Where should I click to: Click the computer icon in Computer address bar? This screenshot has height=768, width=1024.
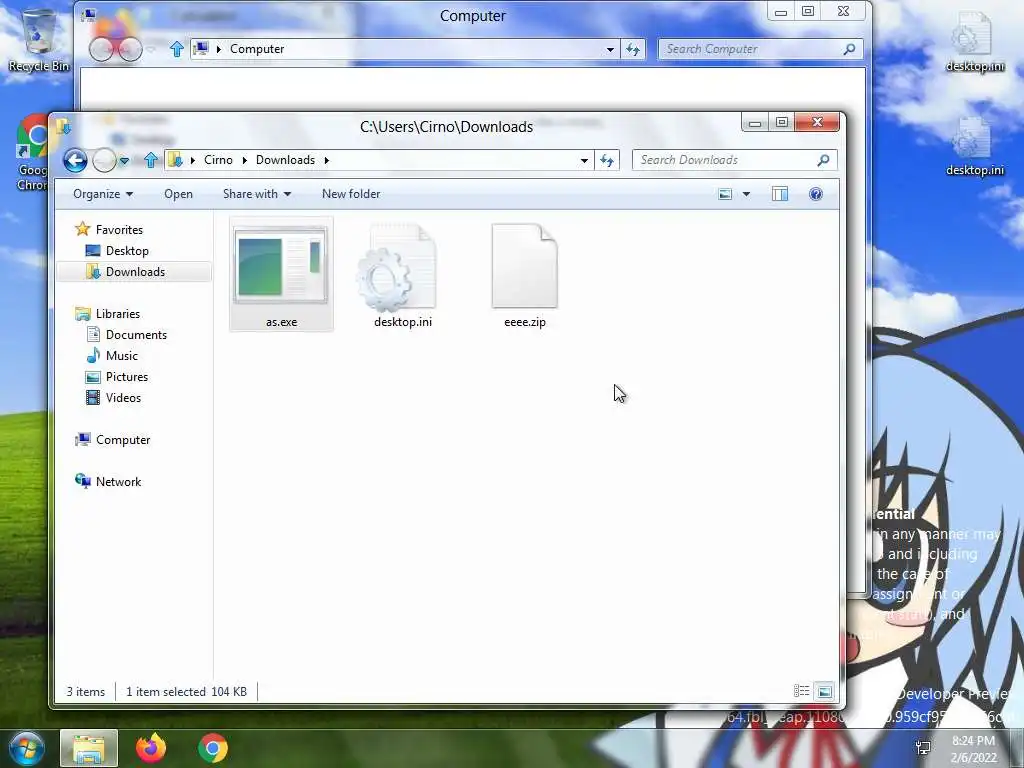(x=201, y=49)
